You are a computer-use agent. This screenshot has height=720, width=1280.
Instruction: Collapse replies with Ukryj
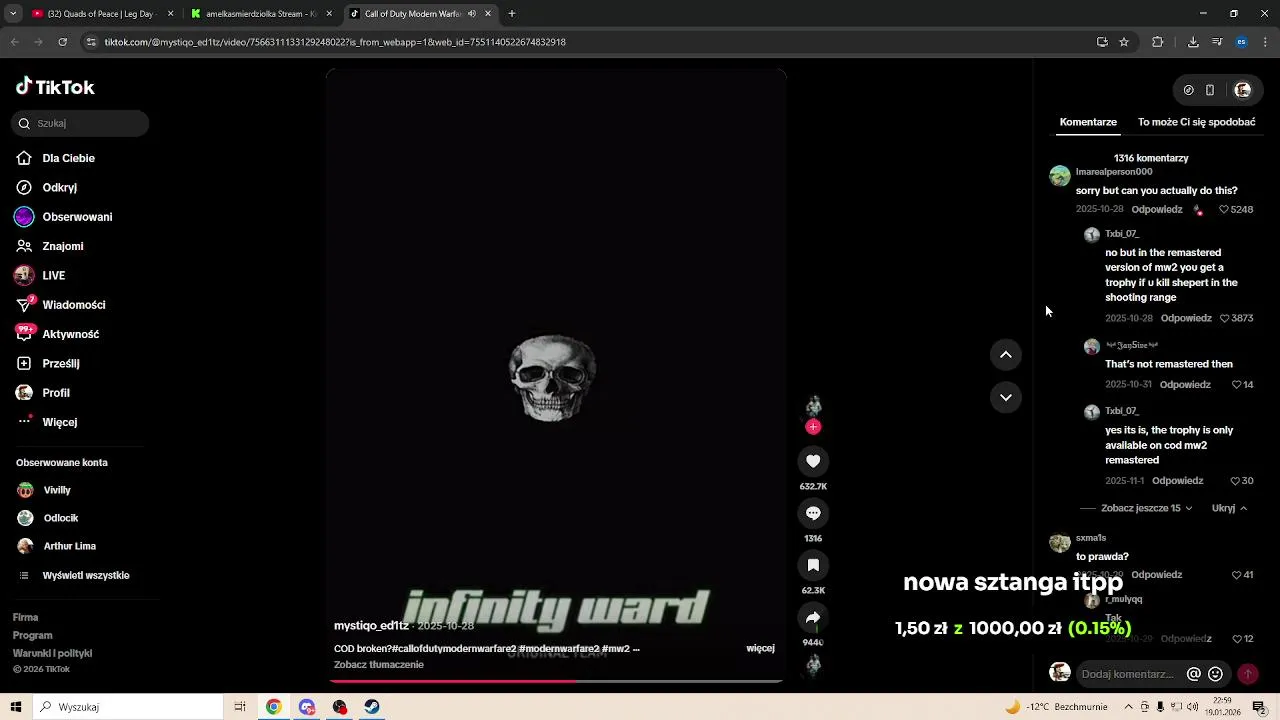(x=1229, y=508)
